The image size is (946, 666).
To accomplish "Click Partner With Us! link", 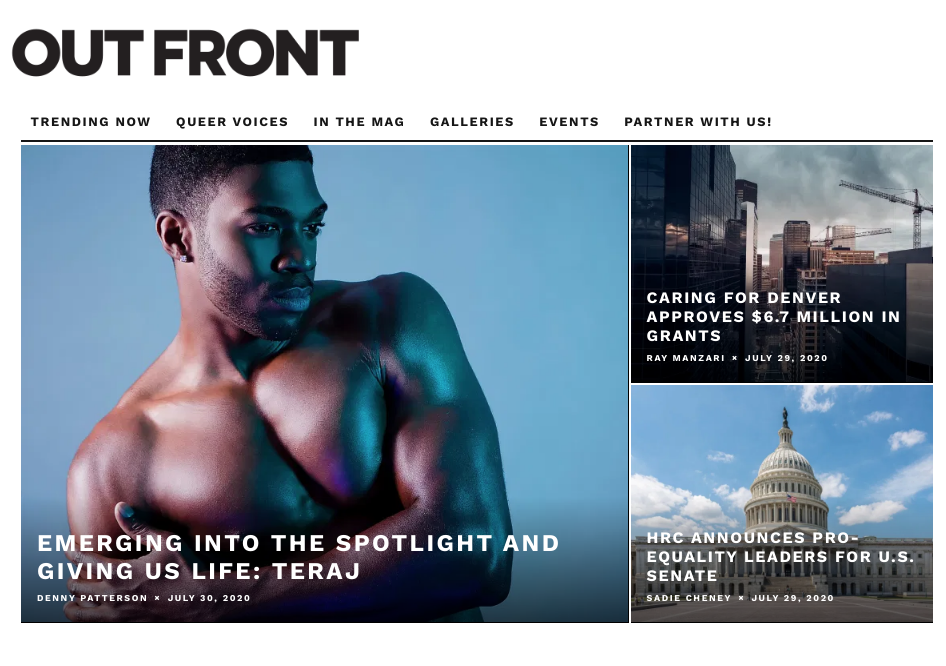I will tap(698, 122).
